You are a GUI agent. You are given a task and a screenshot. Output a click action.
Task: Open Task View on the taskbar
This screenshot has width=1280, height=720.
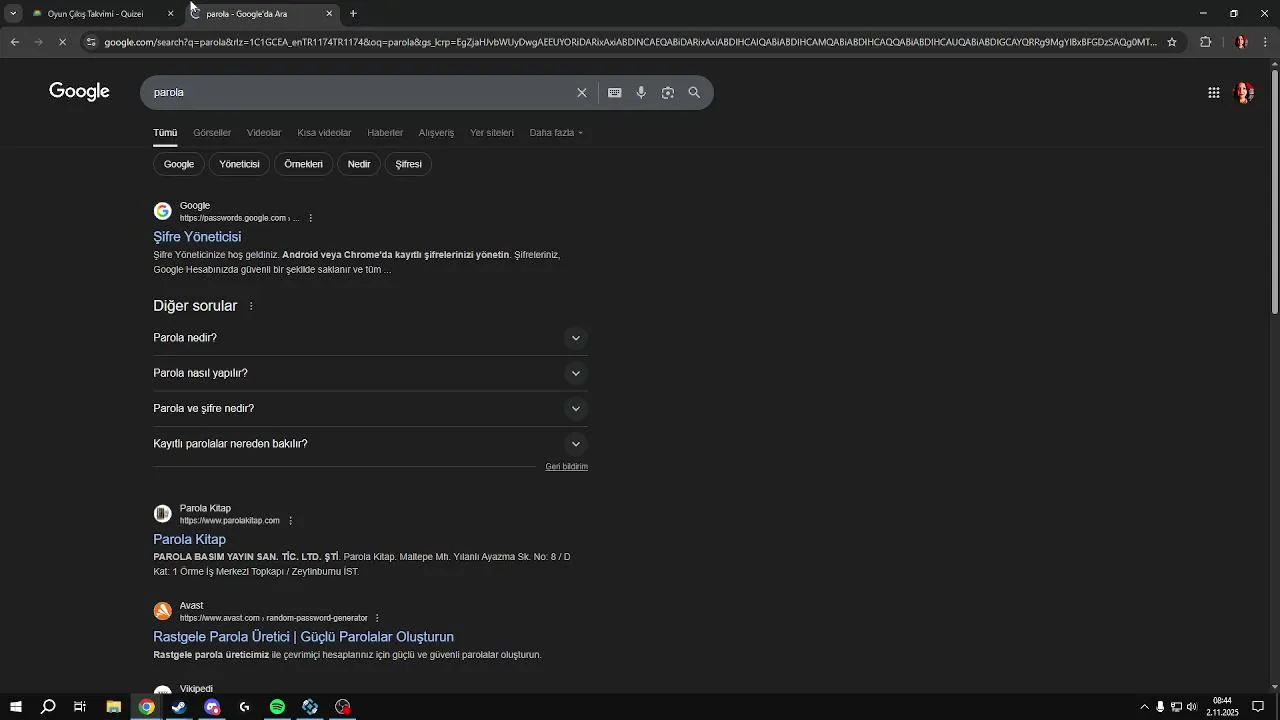pyautogui.click(x=80, y=707)
